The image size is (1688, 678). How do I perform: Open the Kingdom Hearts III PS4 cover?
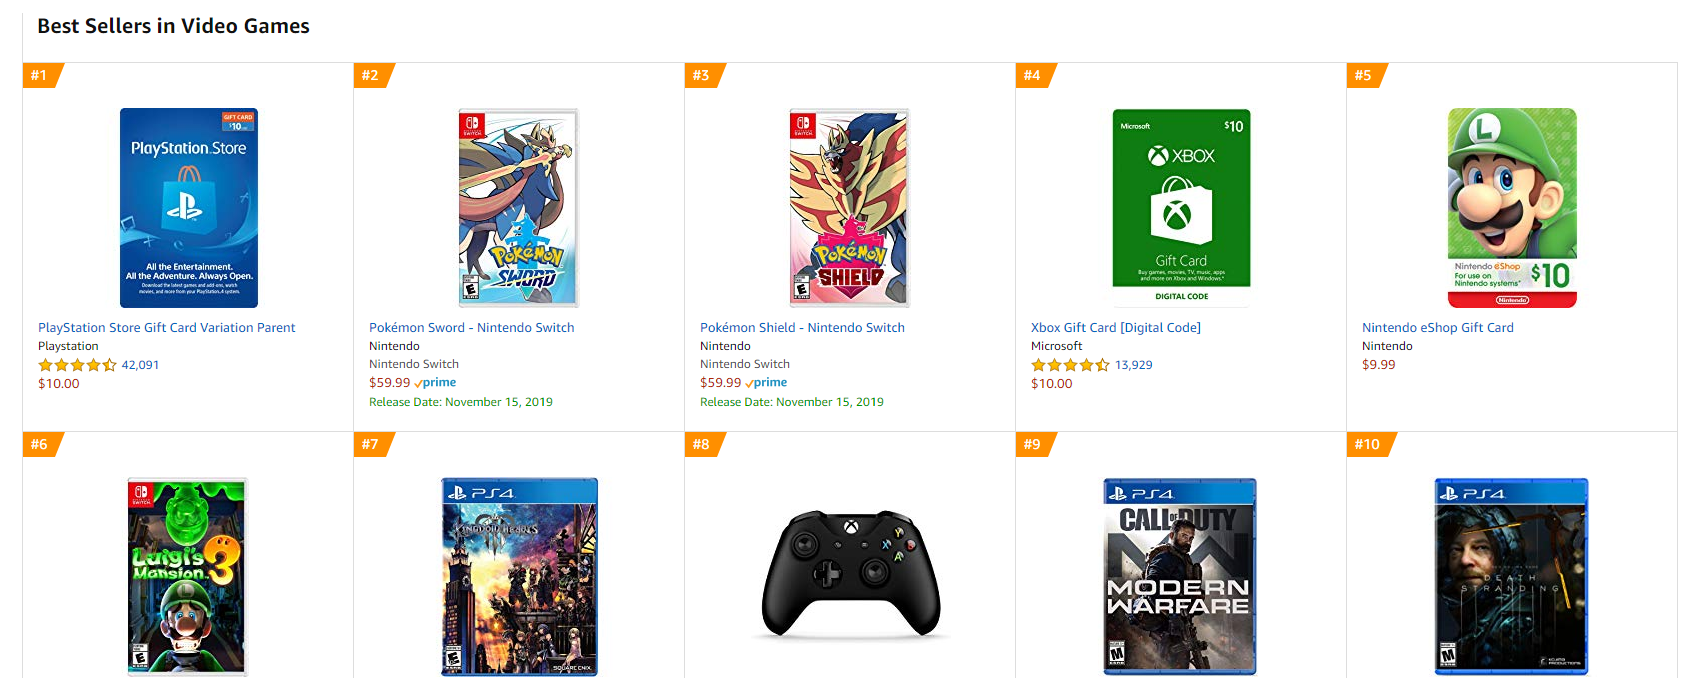[x=519, y=577]
